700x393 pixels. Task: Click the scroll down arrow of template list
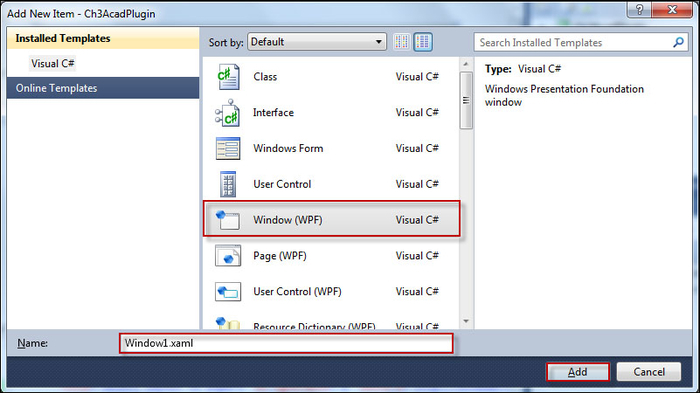click(466, 321)
